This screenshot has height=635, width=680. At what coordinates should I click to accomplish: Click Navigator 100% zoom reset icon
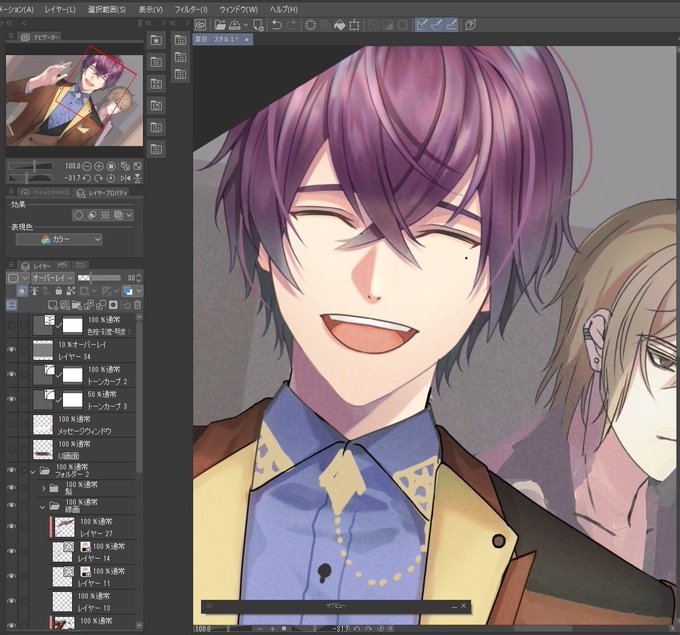[x=111, y=166]
